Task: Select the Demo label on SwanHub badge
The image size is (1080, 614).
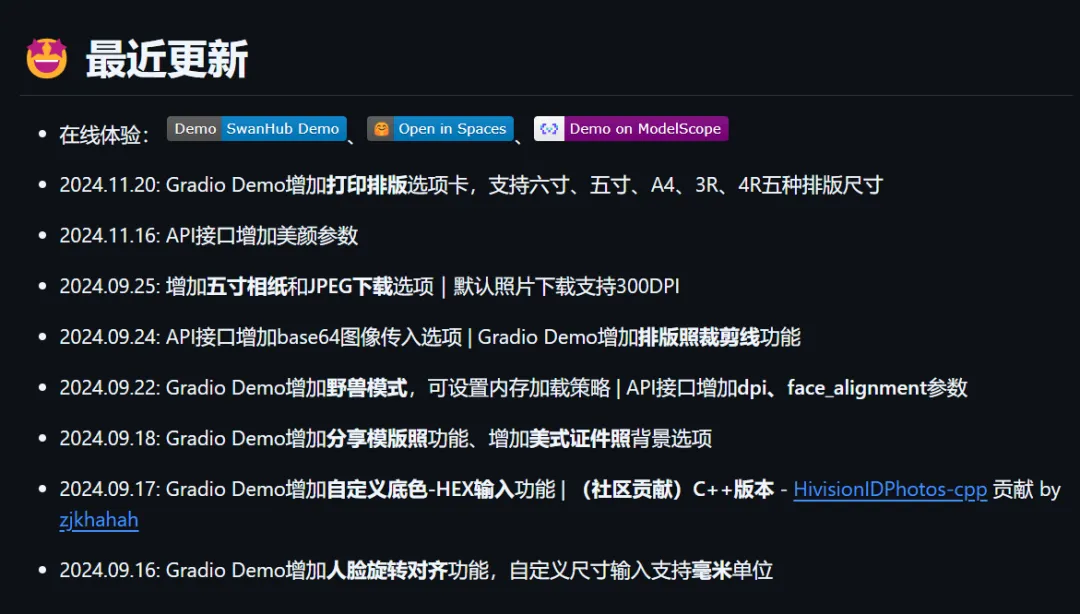Action: 194,128
